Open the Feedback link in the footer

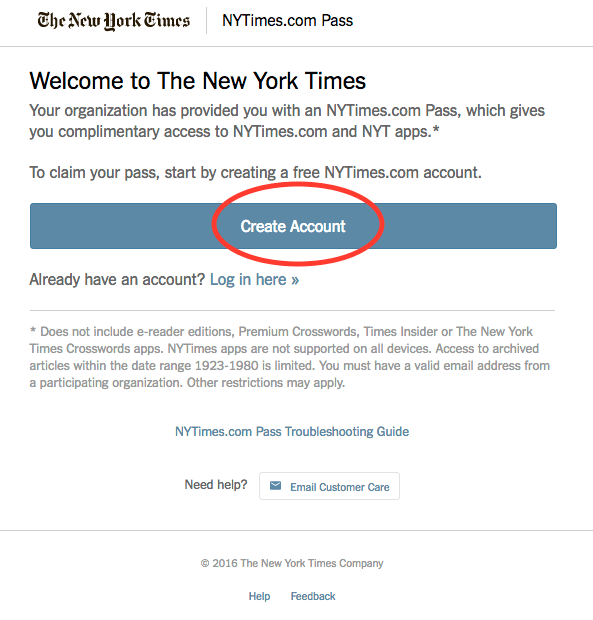point(313,596)
